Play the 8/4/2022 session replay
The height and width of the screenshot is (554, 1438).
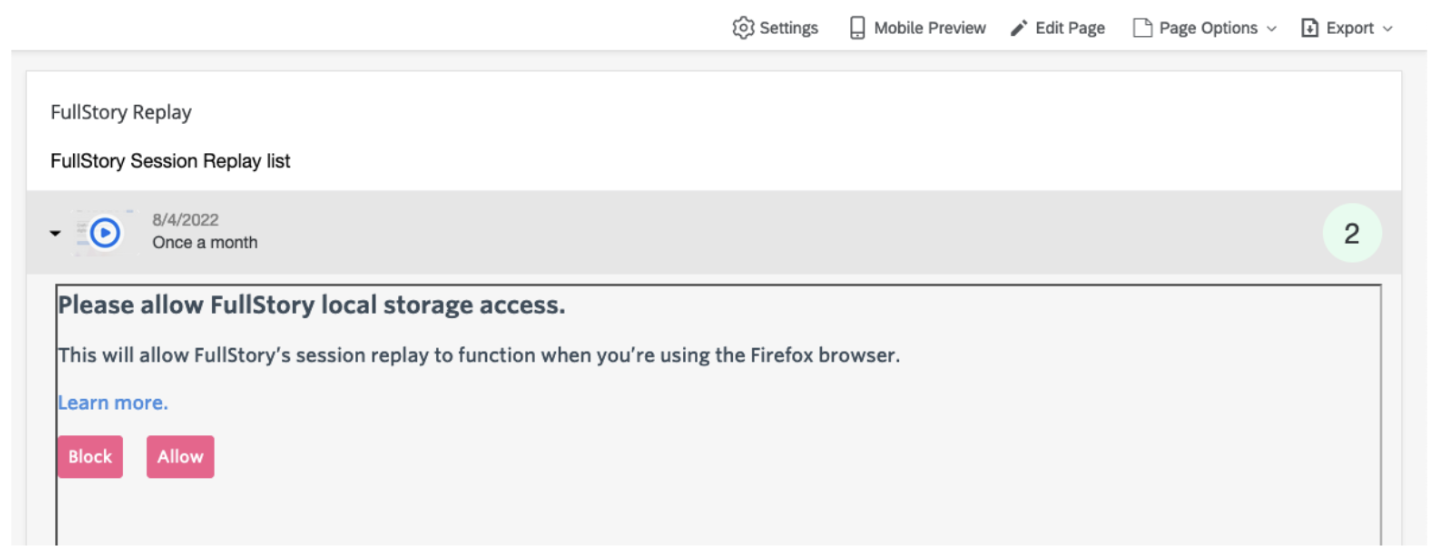pyautogui.click(x=105, y=233)
